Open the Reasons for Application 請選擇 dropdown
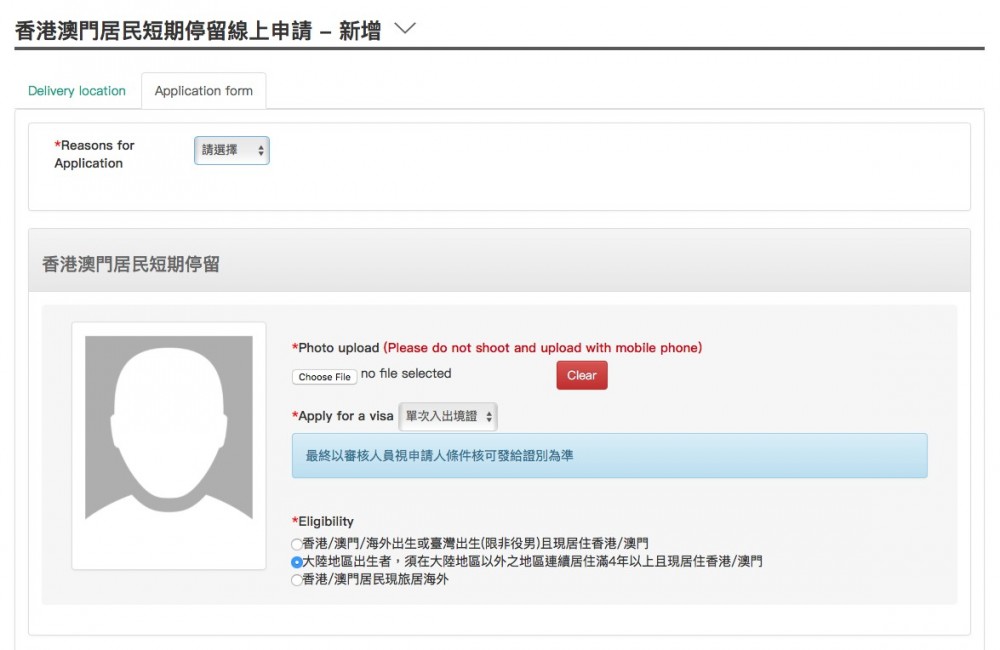The image size is (1000, 650). [232, 150]
